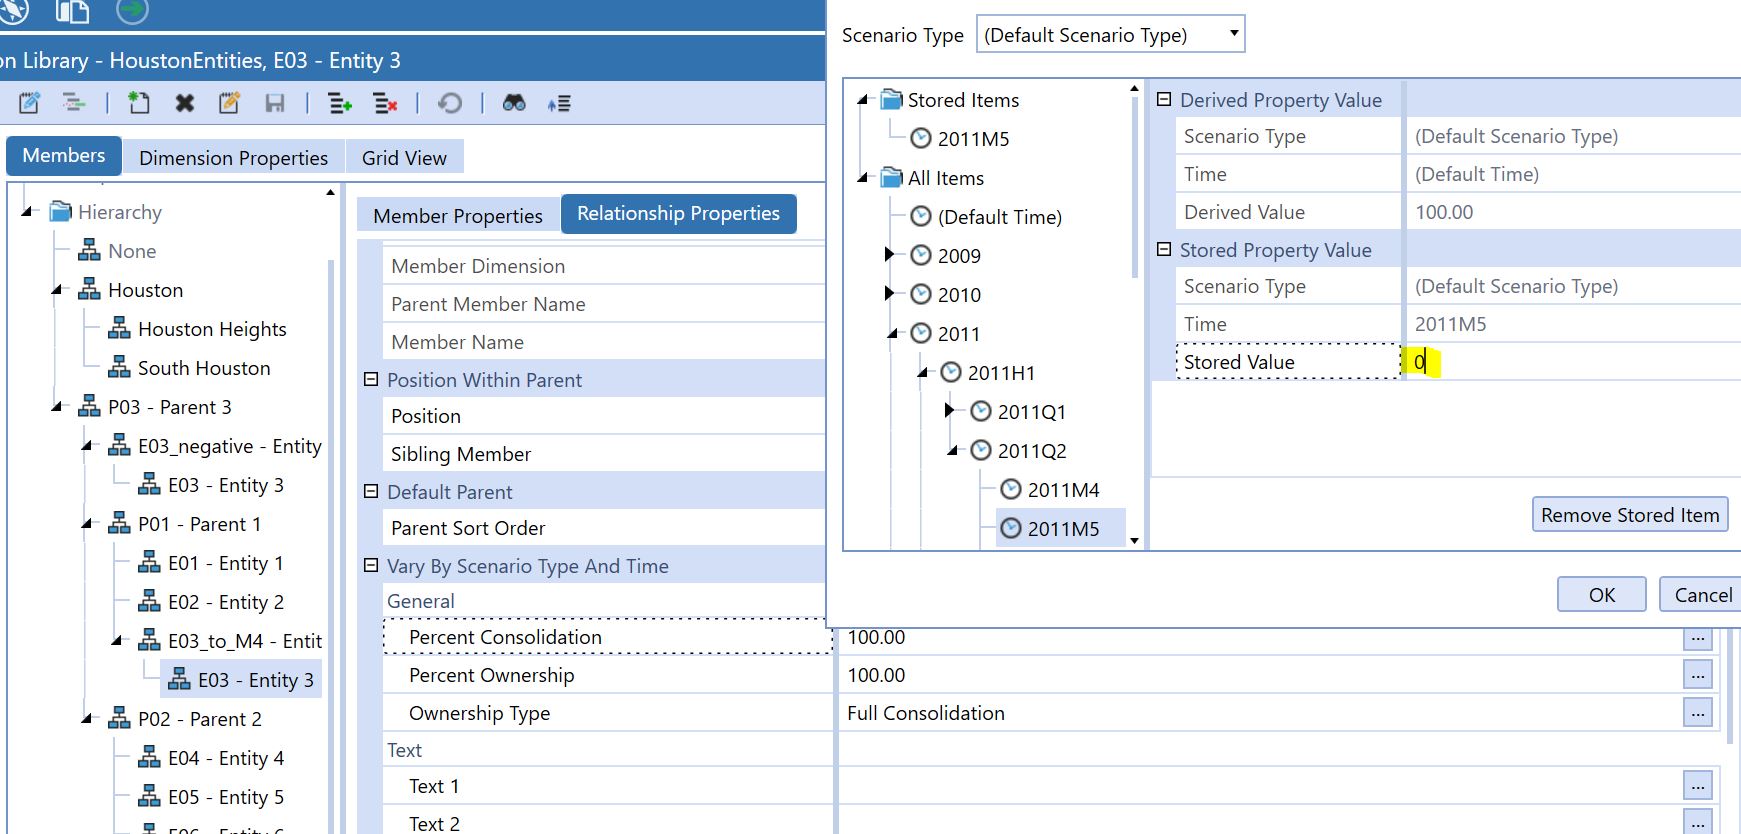Click the circular-arrow refresh icon in toolbar
1741x834 pixels.
click(450, 103)
